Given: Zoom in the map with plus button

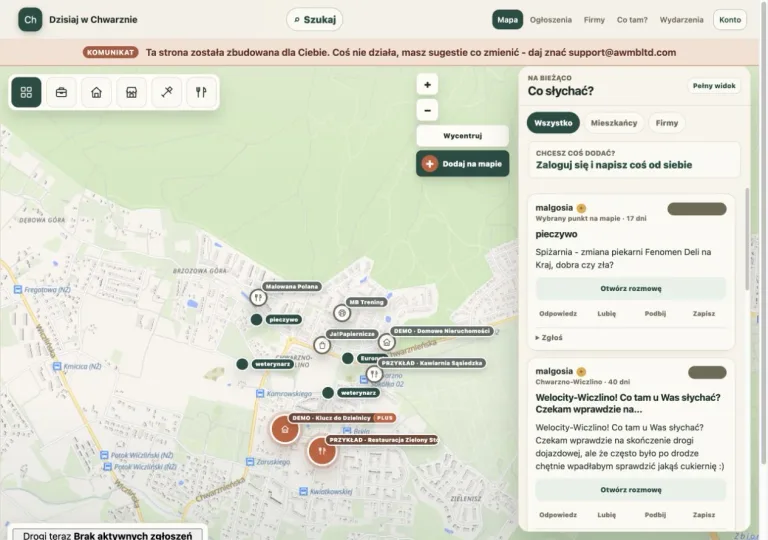Looking at the screenshot, I should coord(427,85).
